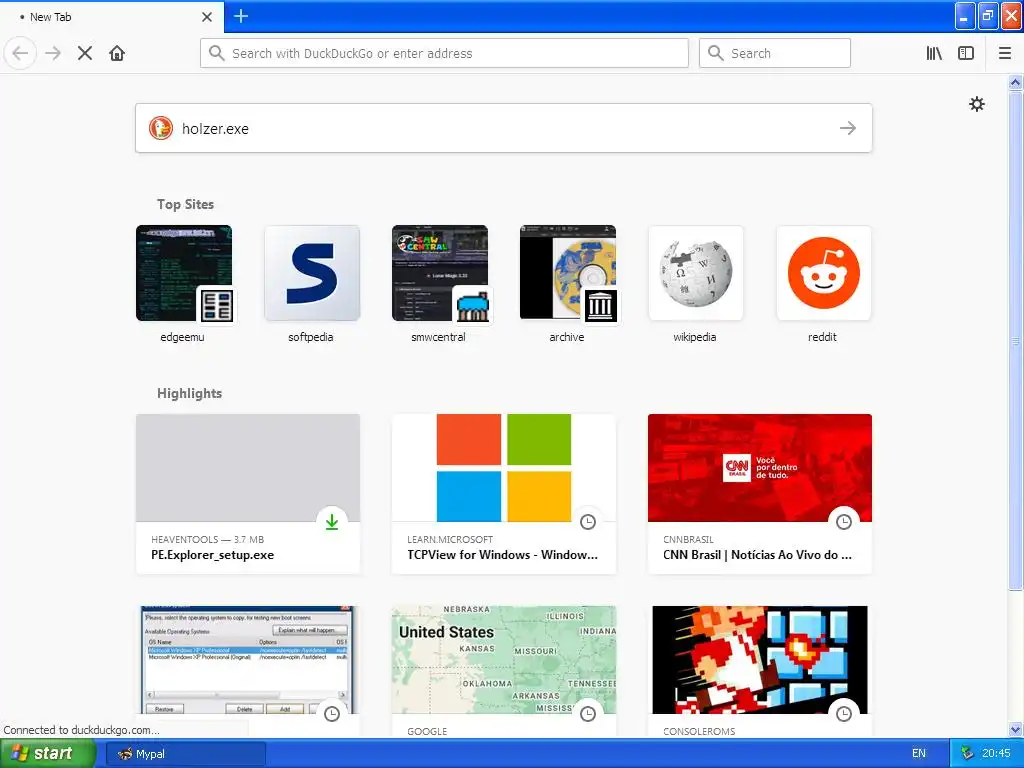1024x768 pixels.
Task: Click the holzer.exe search input
Action: coord(504,128)
